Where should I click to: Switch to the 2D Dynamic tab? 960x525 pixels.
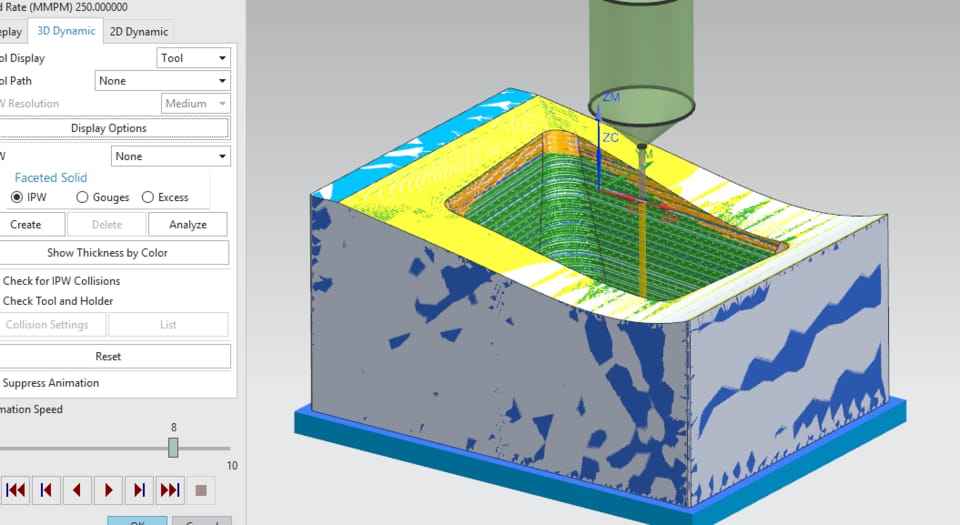139,31
